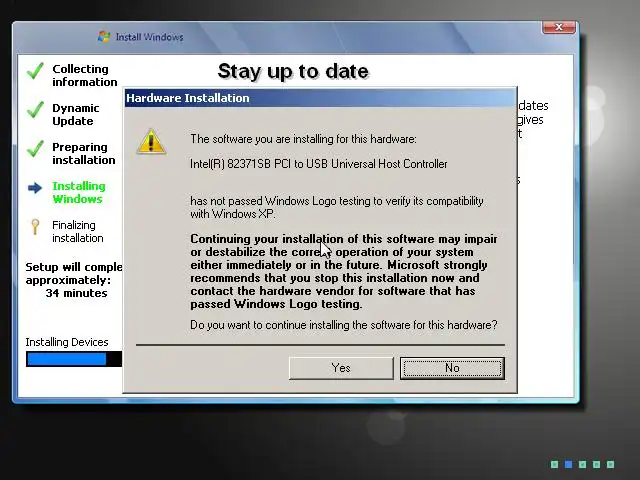Click 'The software you are installing' line
This screenshot has width=640, height=480.
[x=303, y=139]
